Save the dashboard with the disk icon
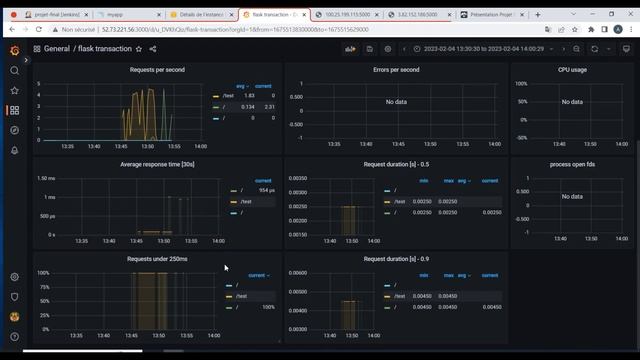Screen dimensions: 640x360 click(x=369, y=49)
